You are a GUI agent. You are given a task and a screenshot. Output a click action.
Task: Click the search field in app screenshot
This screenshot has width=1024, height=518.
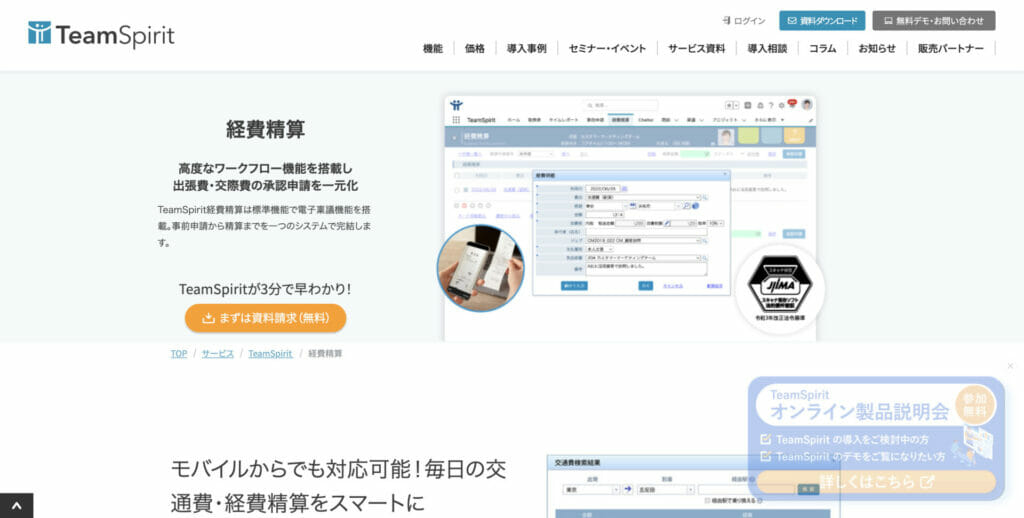[x=620, y=105]
